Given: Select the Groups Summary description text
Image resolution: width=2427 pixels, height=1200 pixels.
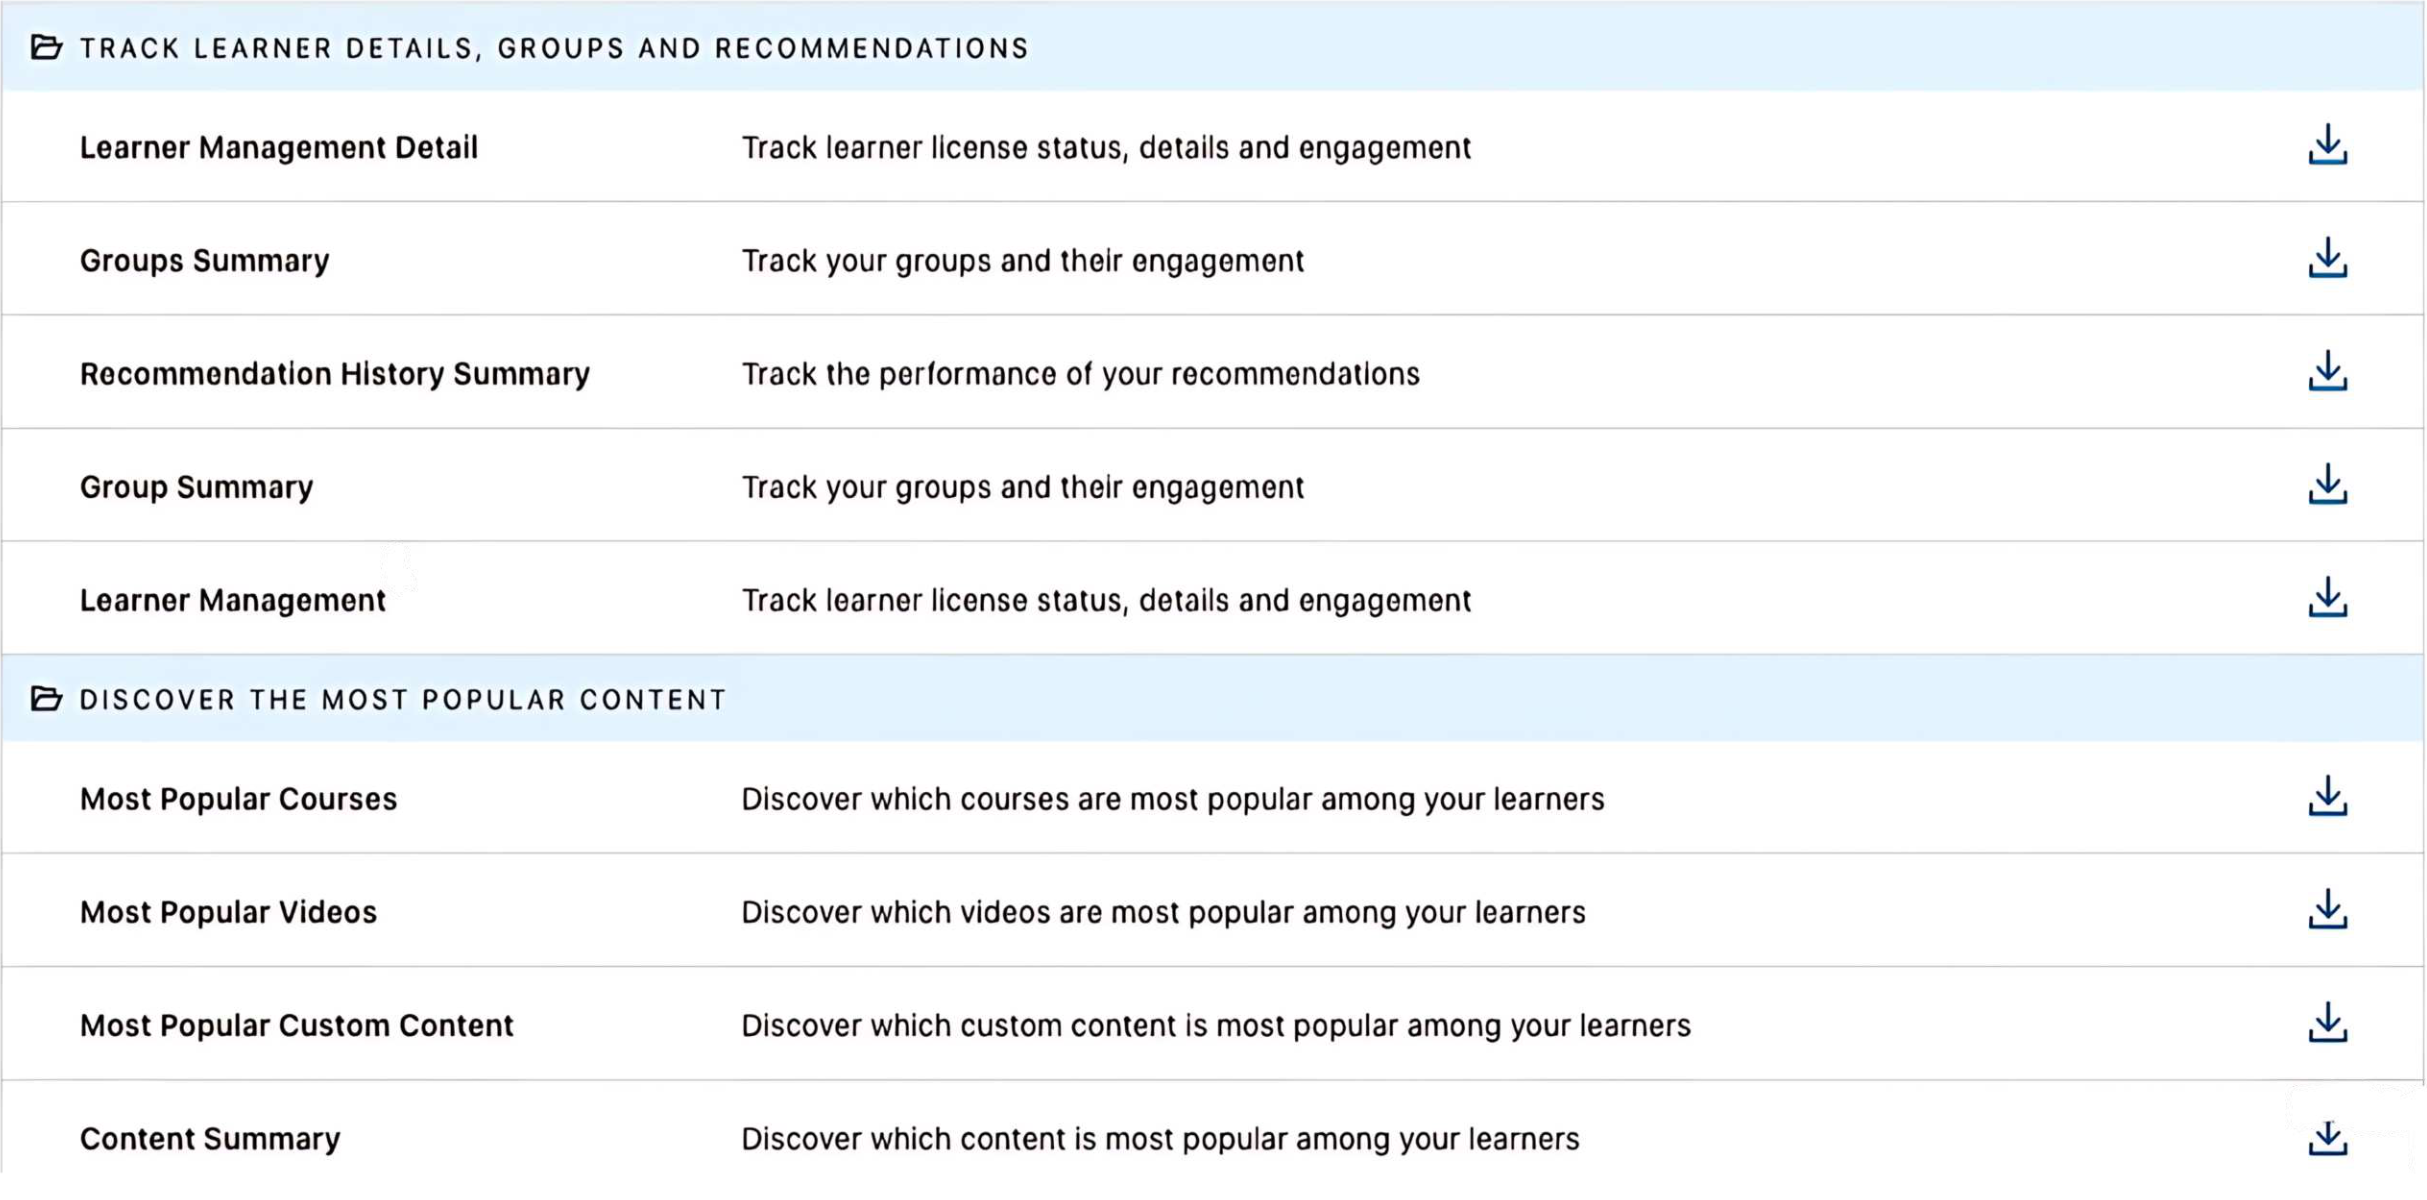Looking at the screenshot, I should pyautogui.click(x=1022, y=261).
